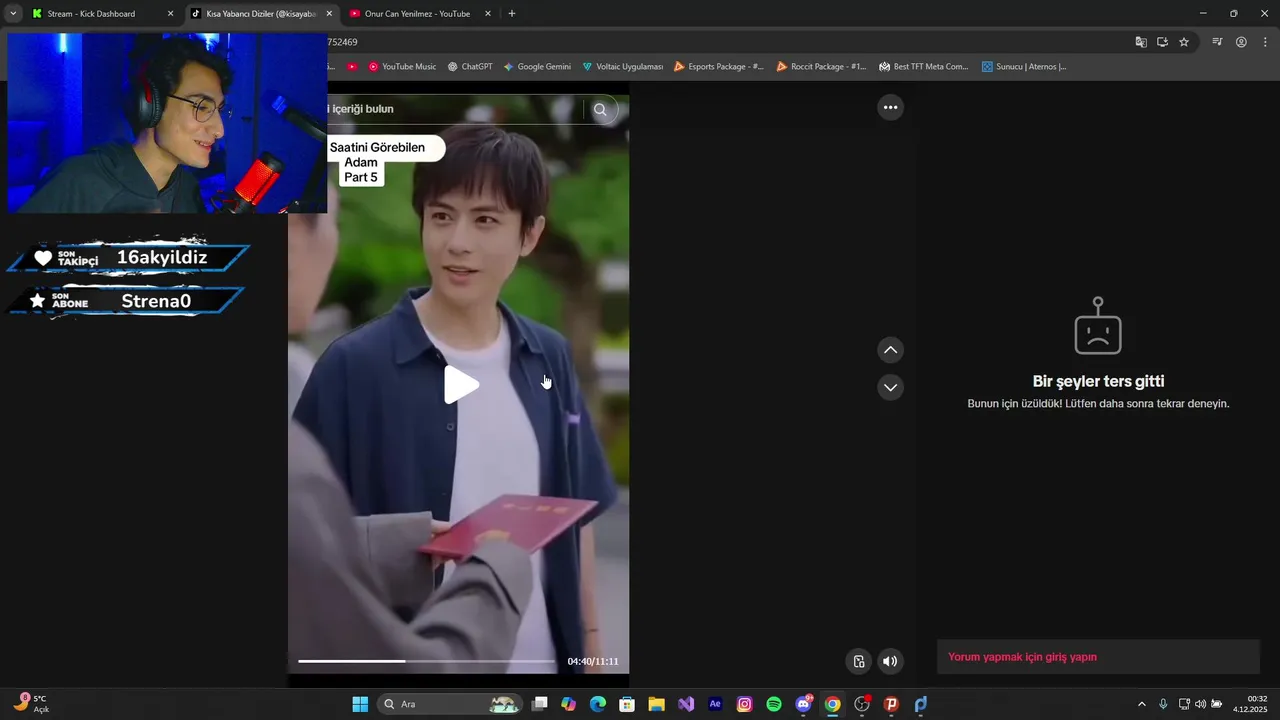
Task: Click the Chrome taskbar icon
Action: pos(832,704)
